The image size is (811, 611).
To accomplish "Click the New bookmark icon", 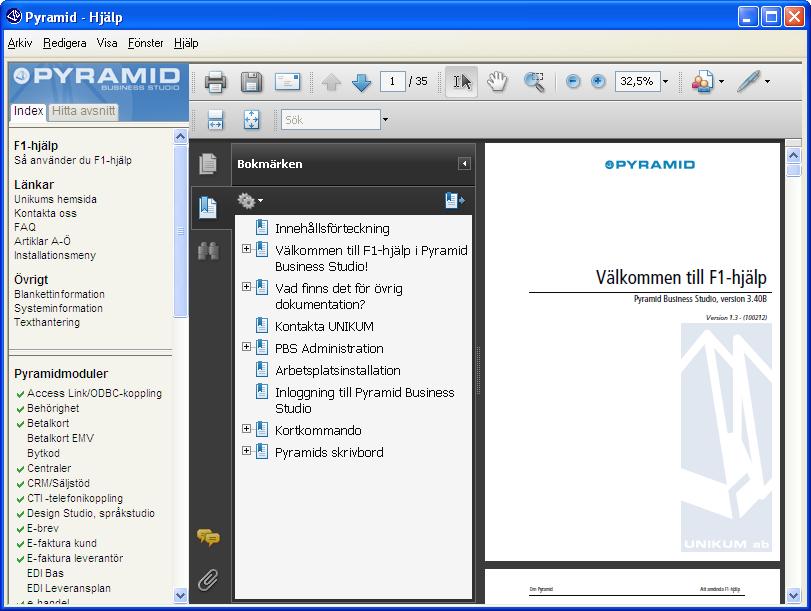I will coord(455,200).
